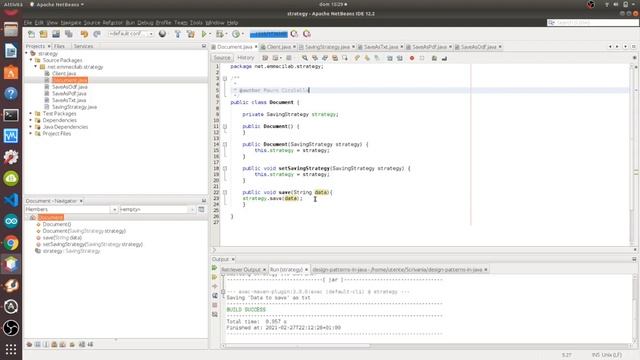
Task: Select setSavingStrategy method in Navigator
Action: point(93,244)
